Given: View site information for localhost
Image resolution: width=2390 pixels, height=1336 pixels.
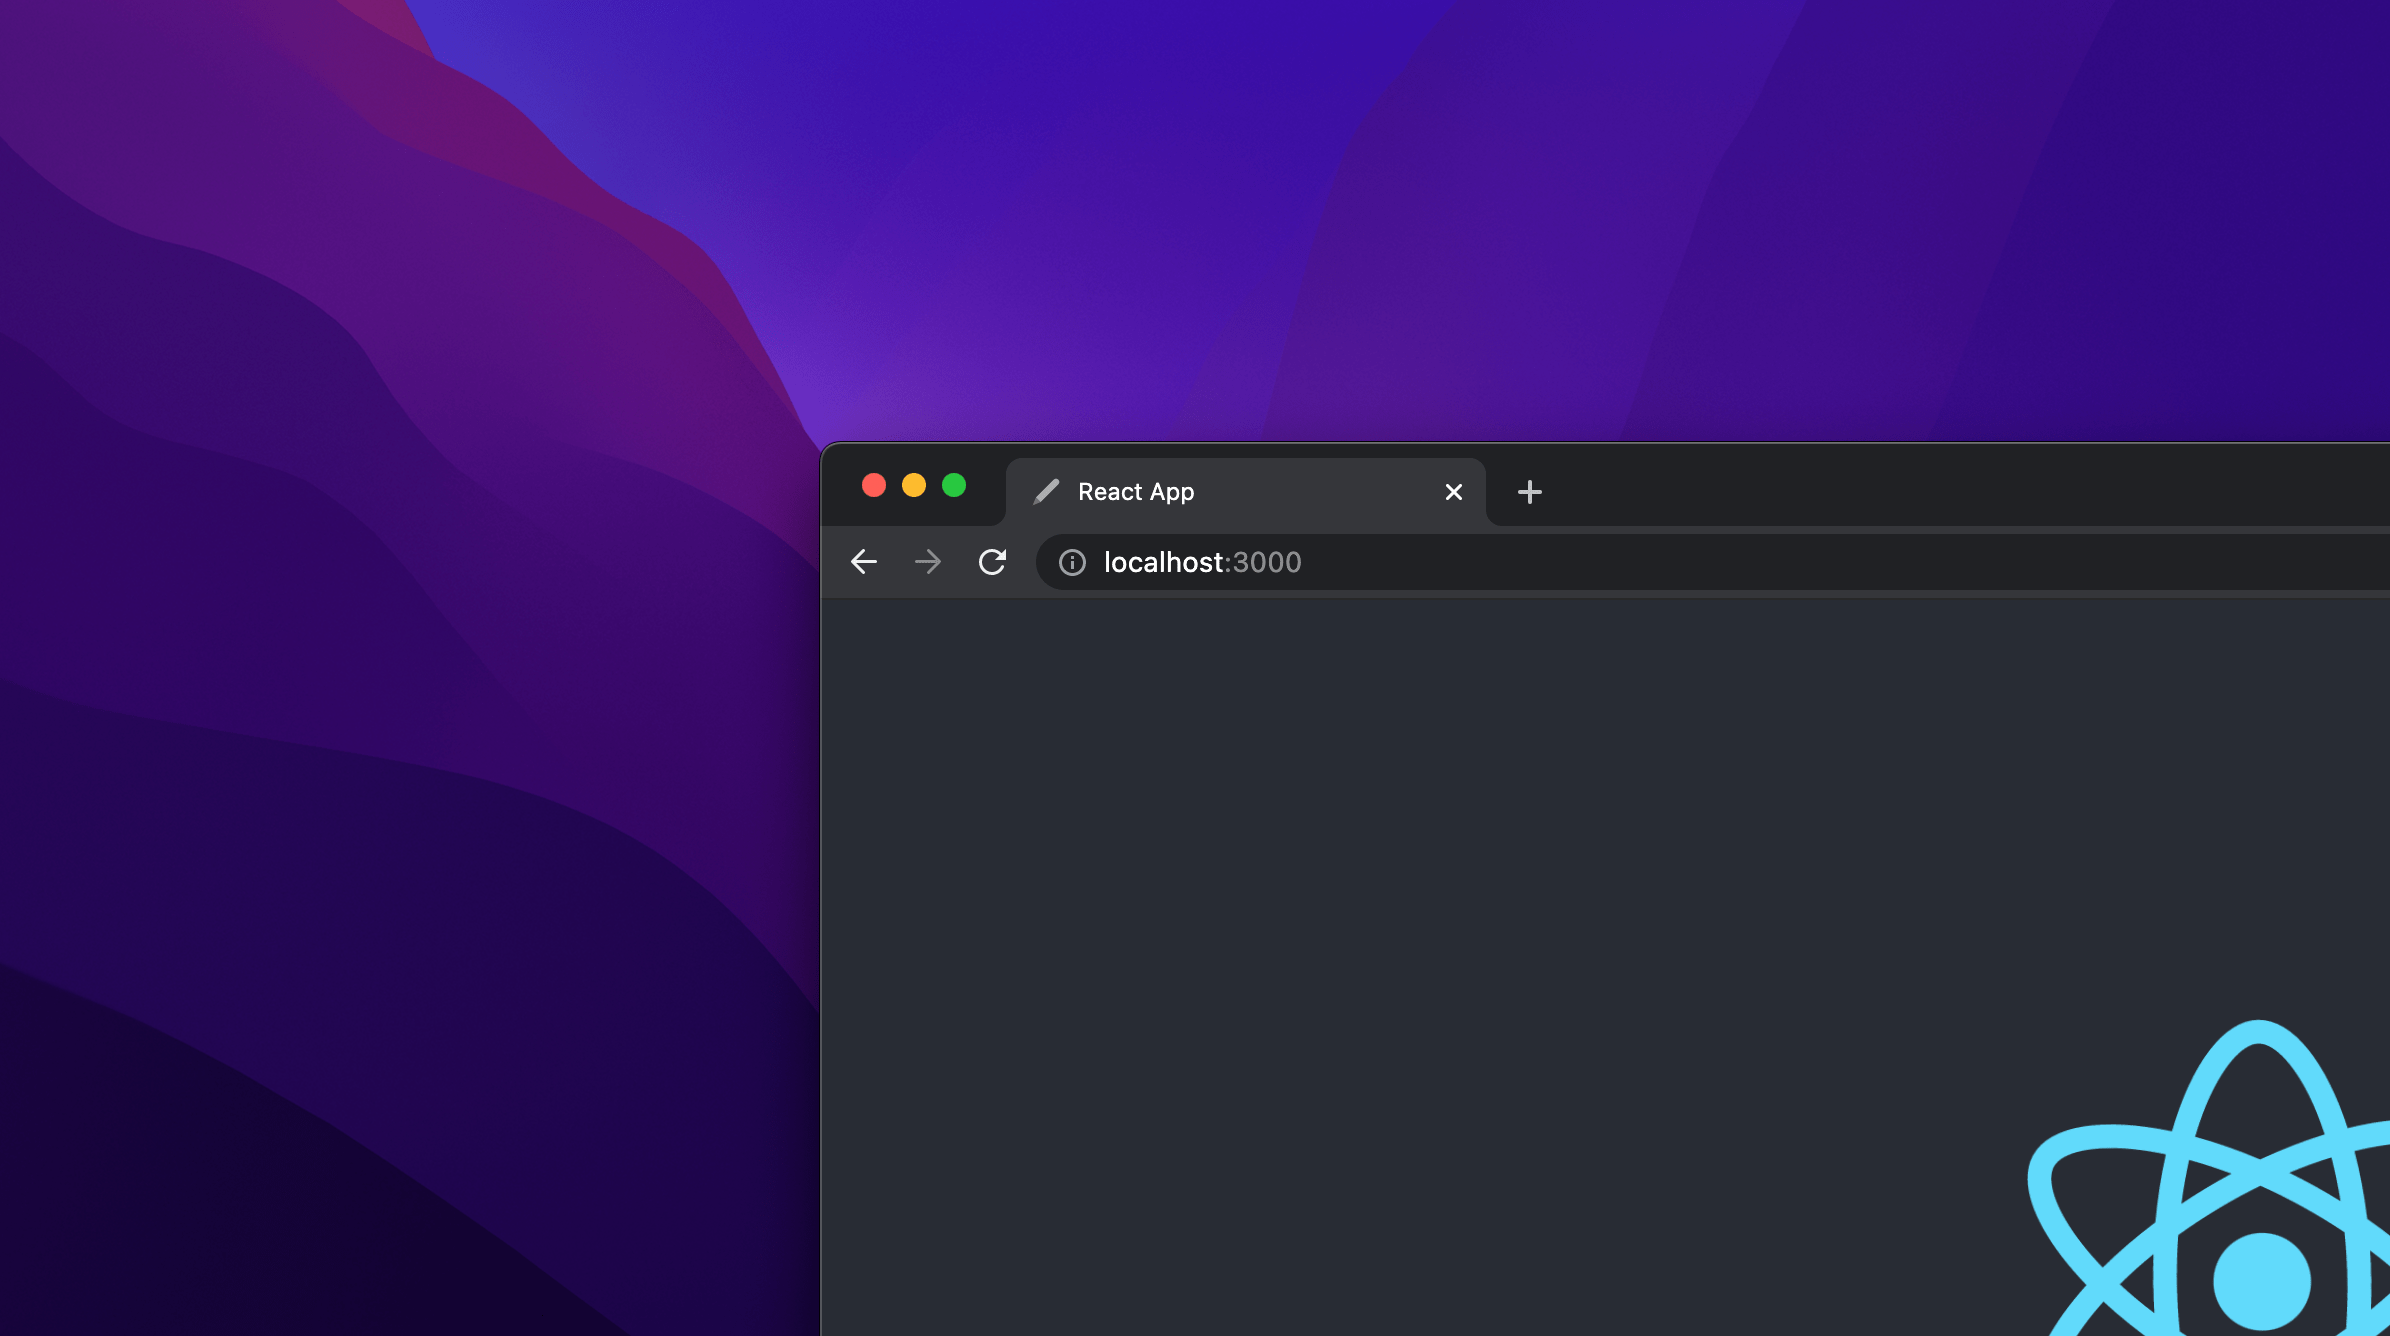Looking at the screenshot, I should 1072,563.
